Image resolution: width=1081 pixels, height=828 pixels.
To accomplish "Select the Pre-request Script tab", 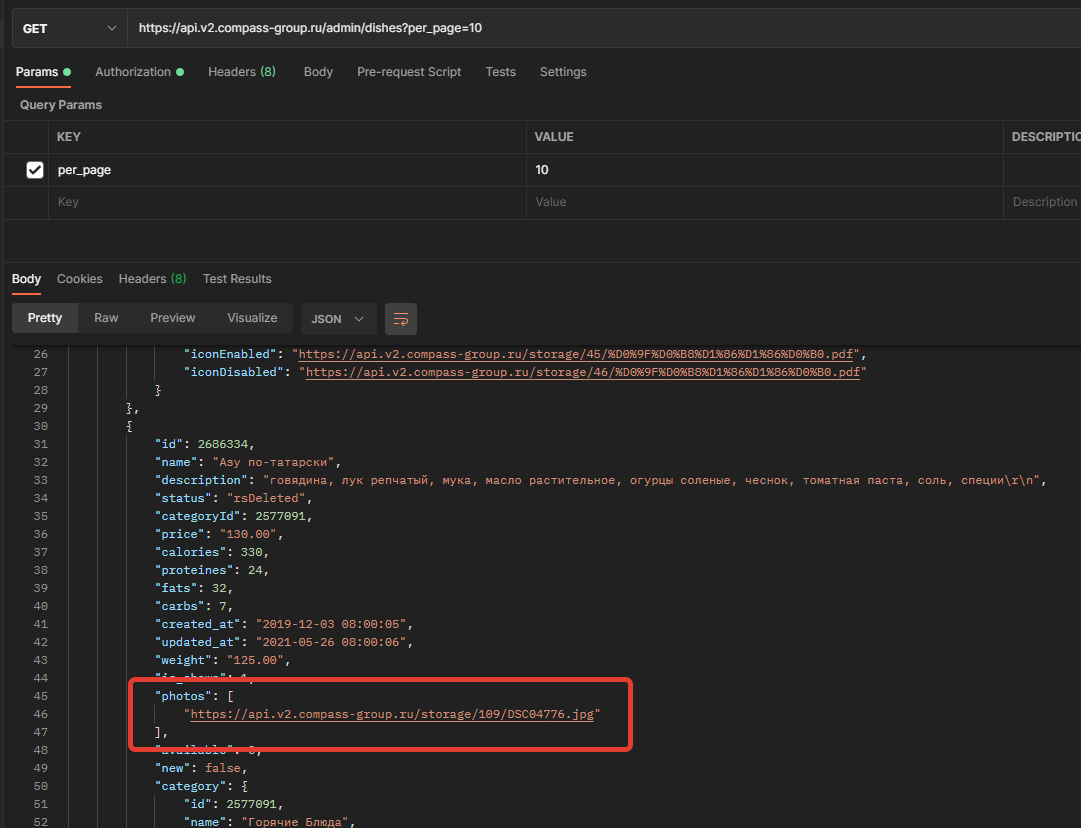I will (x=409, y=72).
